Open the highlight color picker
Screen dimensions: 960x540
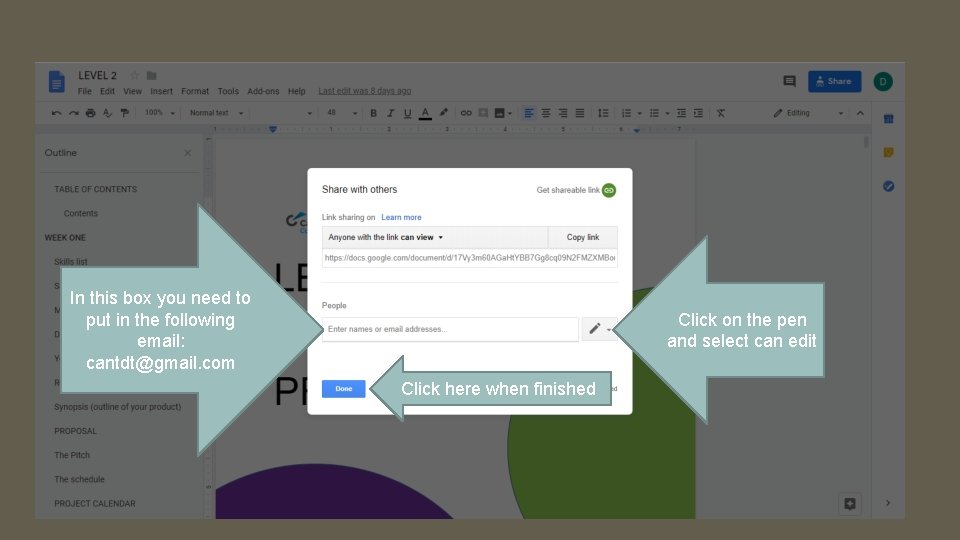point(444,113)
